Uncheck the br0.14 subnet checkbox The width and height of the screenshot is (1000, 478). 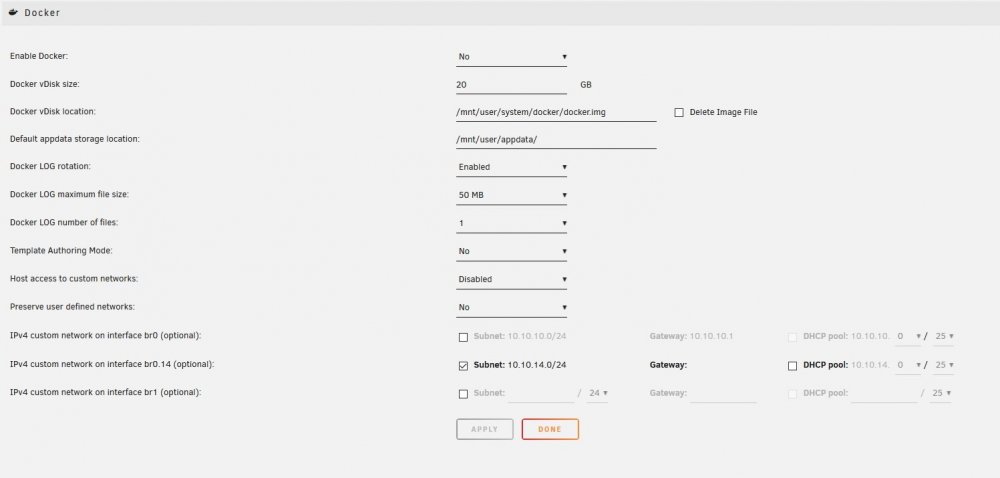coord(464,366)
